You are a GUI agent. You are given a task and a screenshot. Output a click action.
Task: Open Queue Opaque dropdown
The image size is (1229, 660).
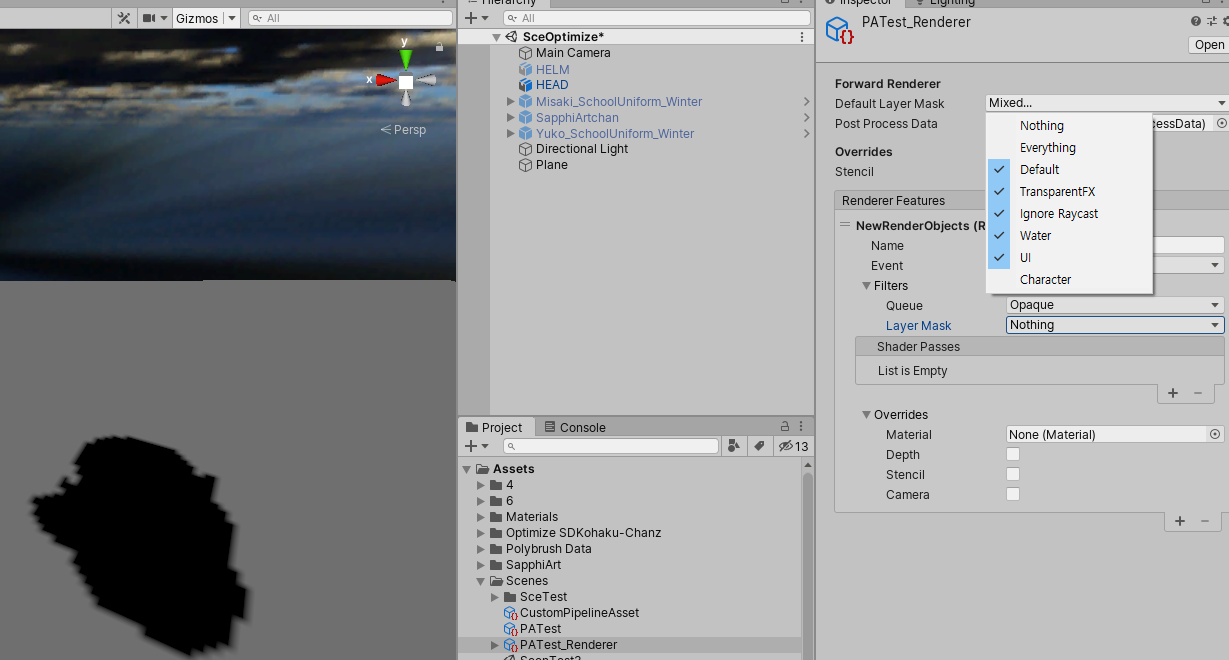pyautogui.click(x=1115, y=305)
